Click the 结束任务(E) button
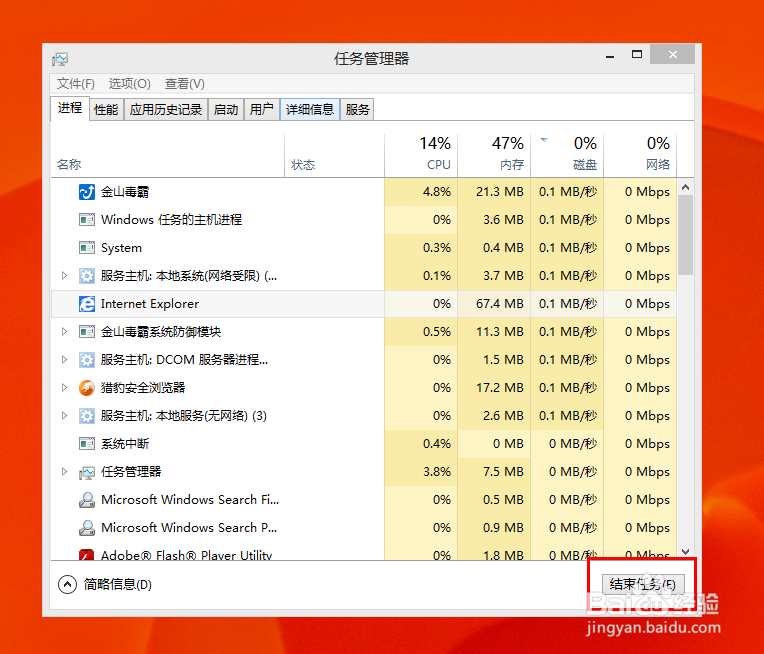 point(643,584)
